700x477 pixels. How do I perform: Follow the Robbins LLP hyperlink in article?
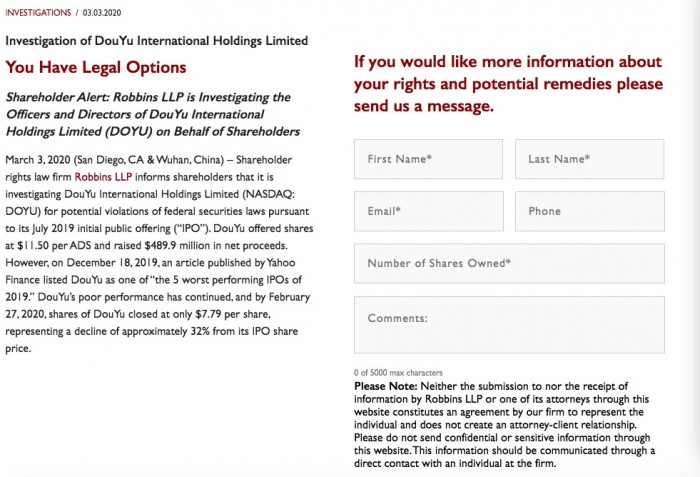(103, 176)
